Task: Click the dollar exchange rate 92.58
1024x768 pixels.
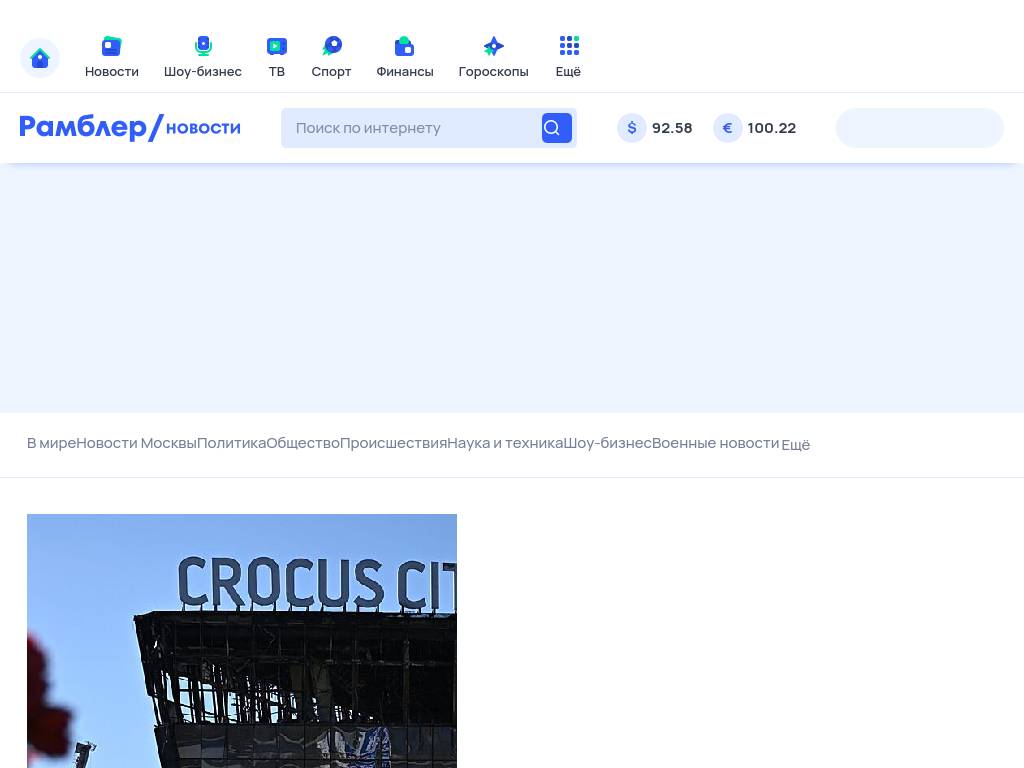Action: (656, 128)
